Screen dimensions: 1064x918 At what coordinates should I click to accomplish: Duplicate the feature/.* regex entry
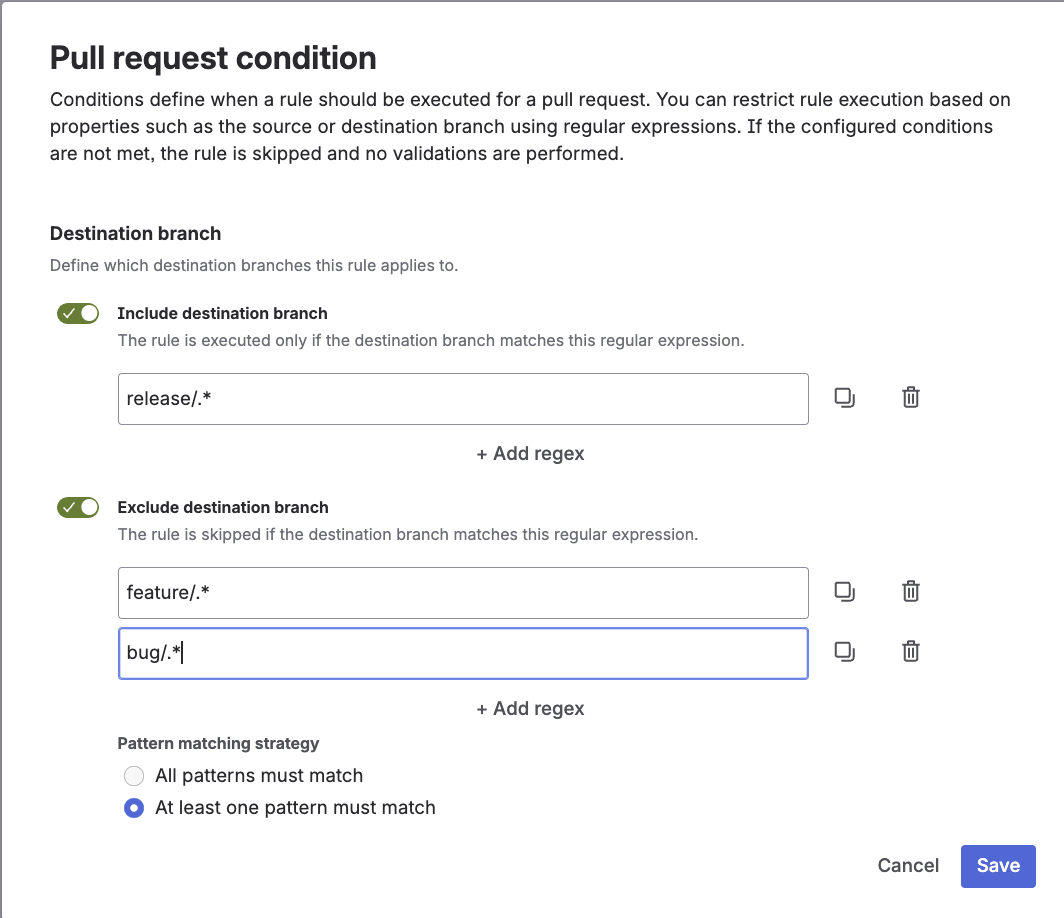[x=844, y=592]
